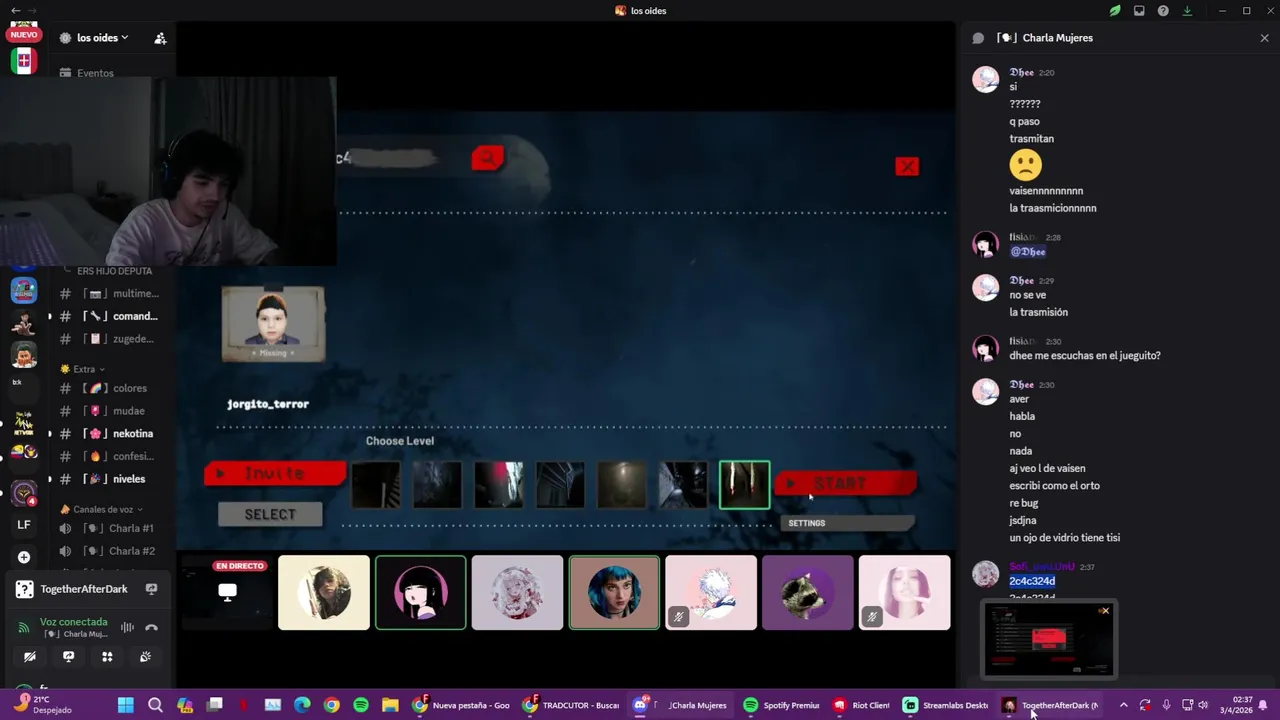Image resolution: width=1280 pixels, height=720 pixels.
Task: Collapse the Canales de voz category
Action: (x=102, y=509)
